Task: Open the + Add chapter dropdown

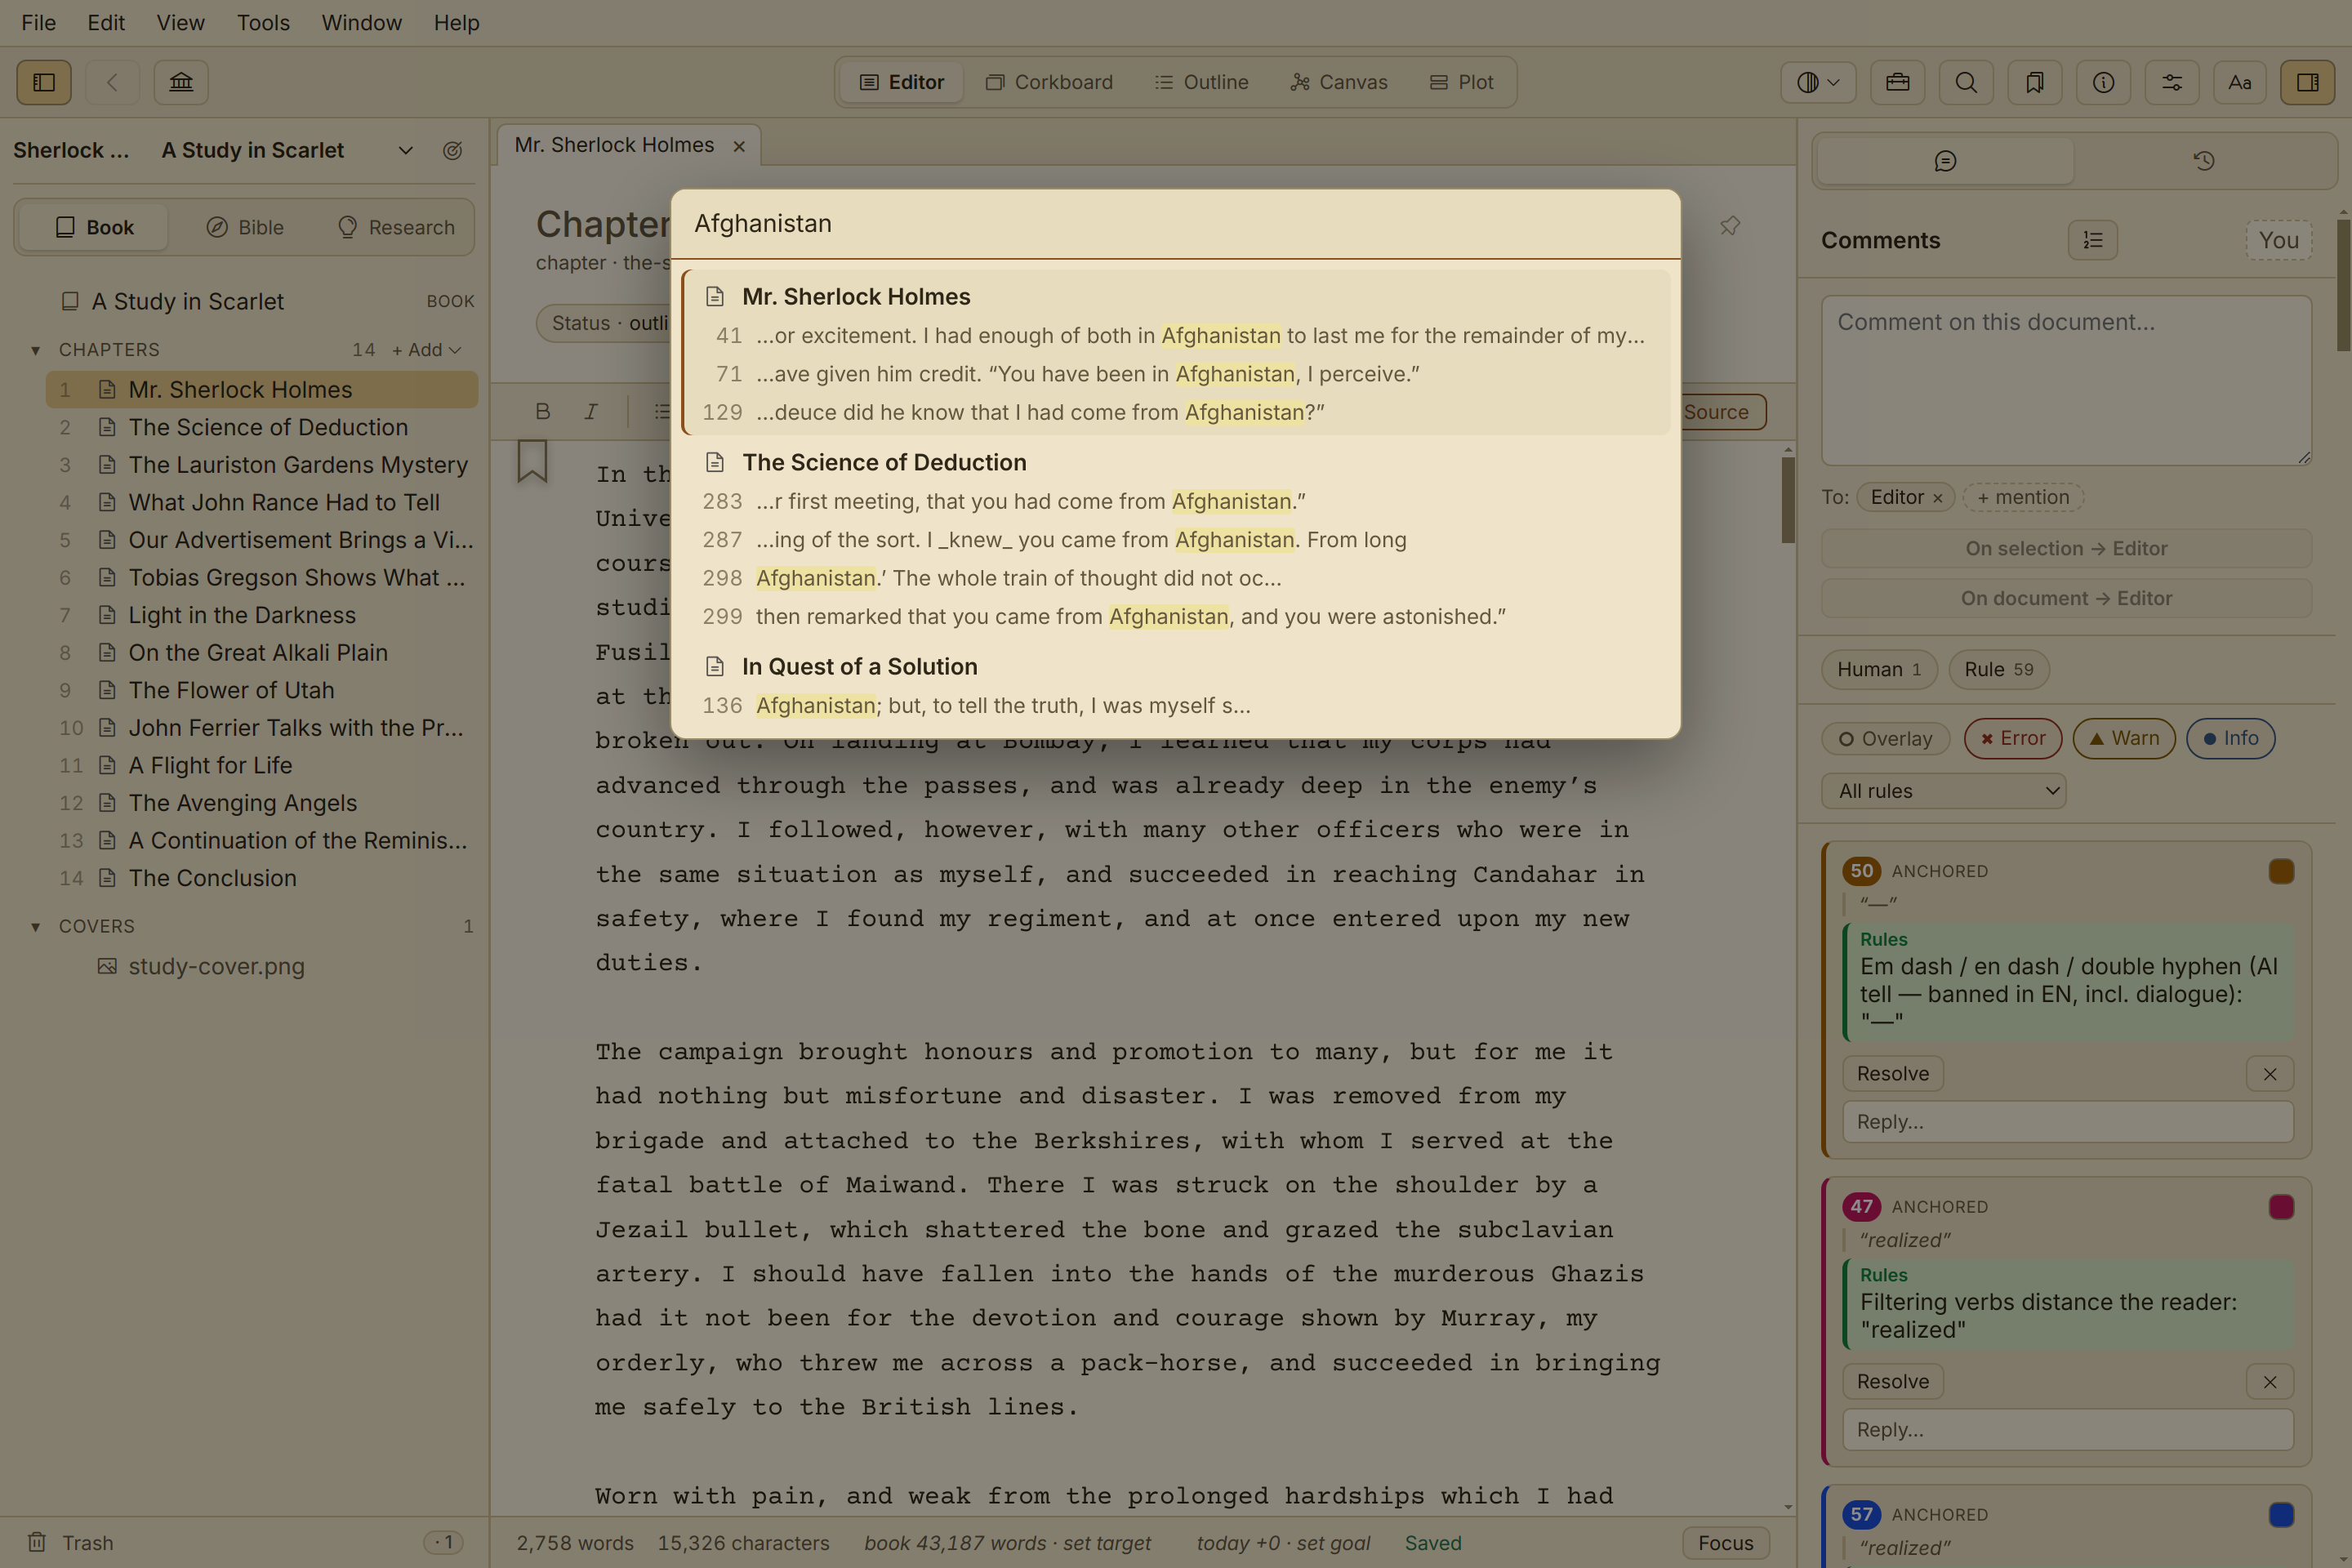Action: [426, 350]
